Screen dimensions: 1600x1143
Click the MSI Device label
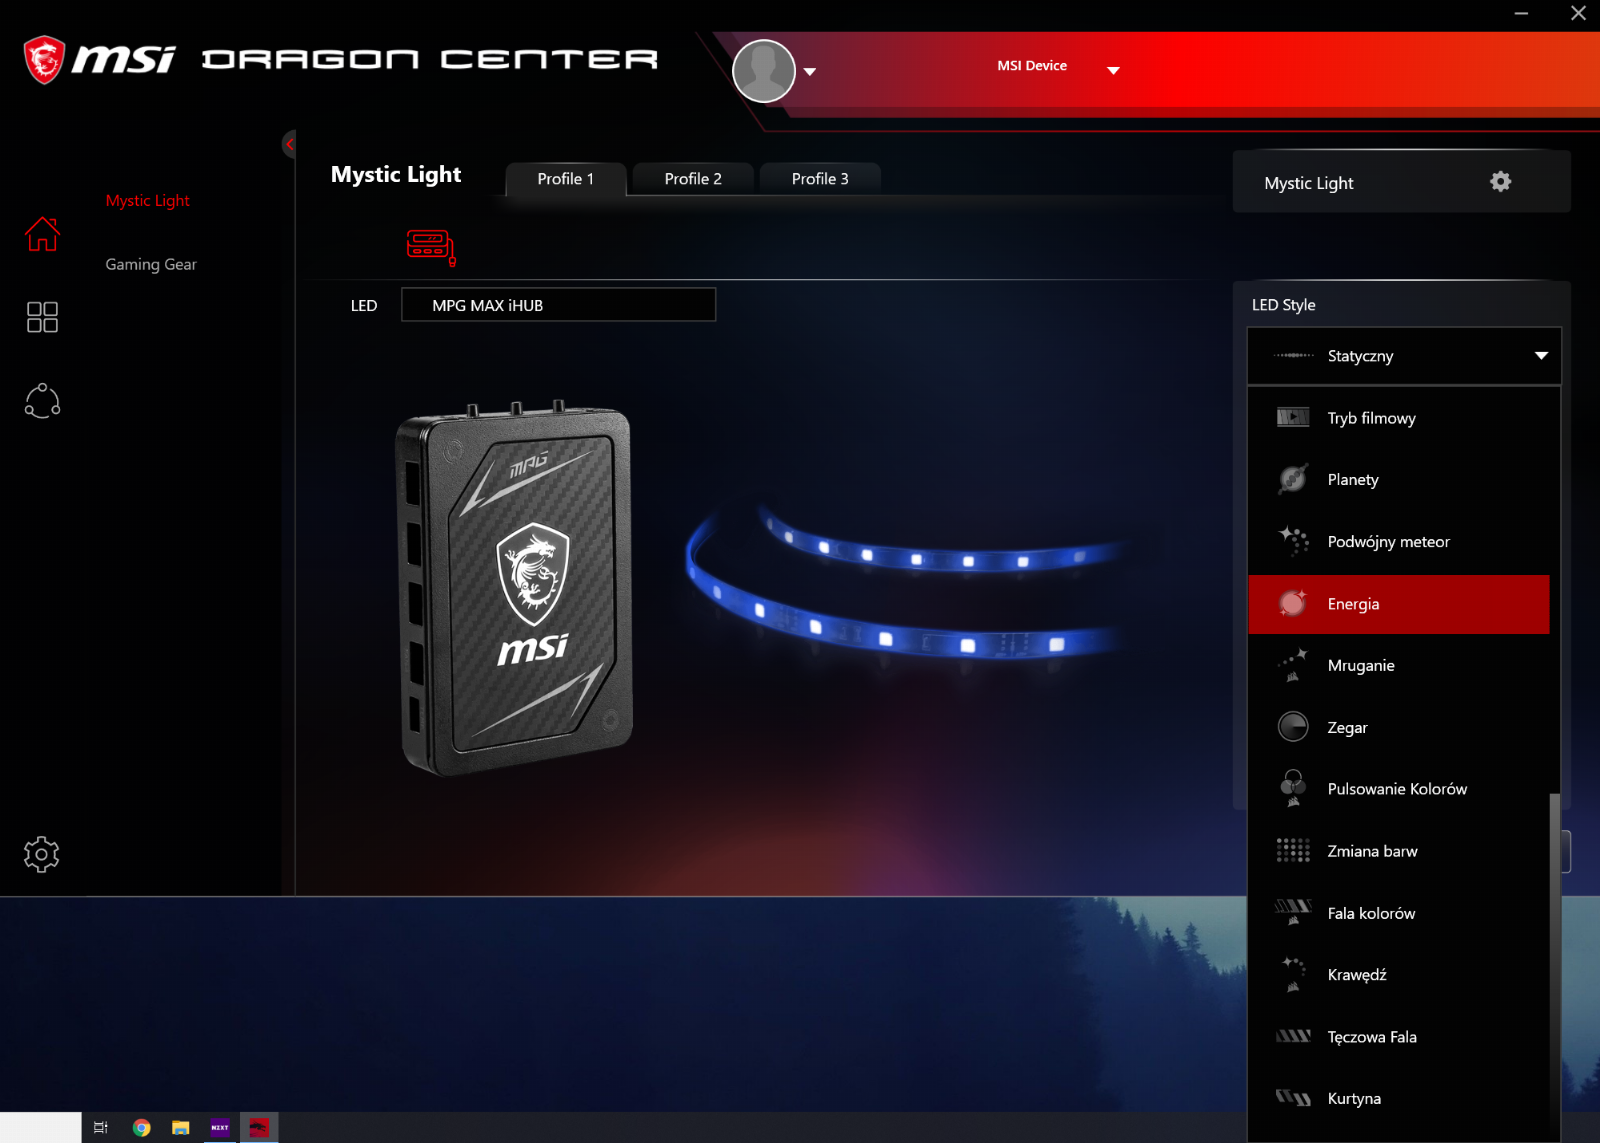(1032, 66)
